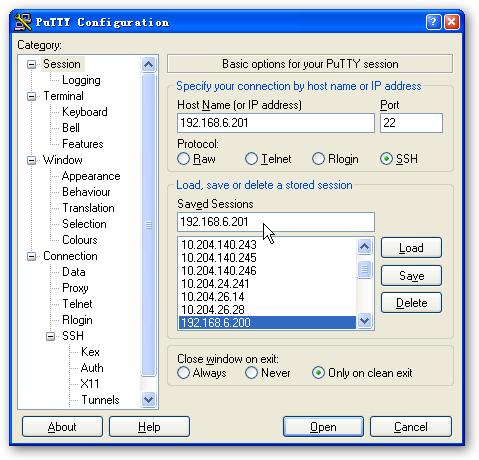Select the Telnet protocol radio button

coord(251,159)
